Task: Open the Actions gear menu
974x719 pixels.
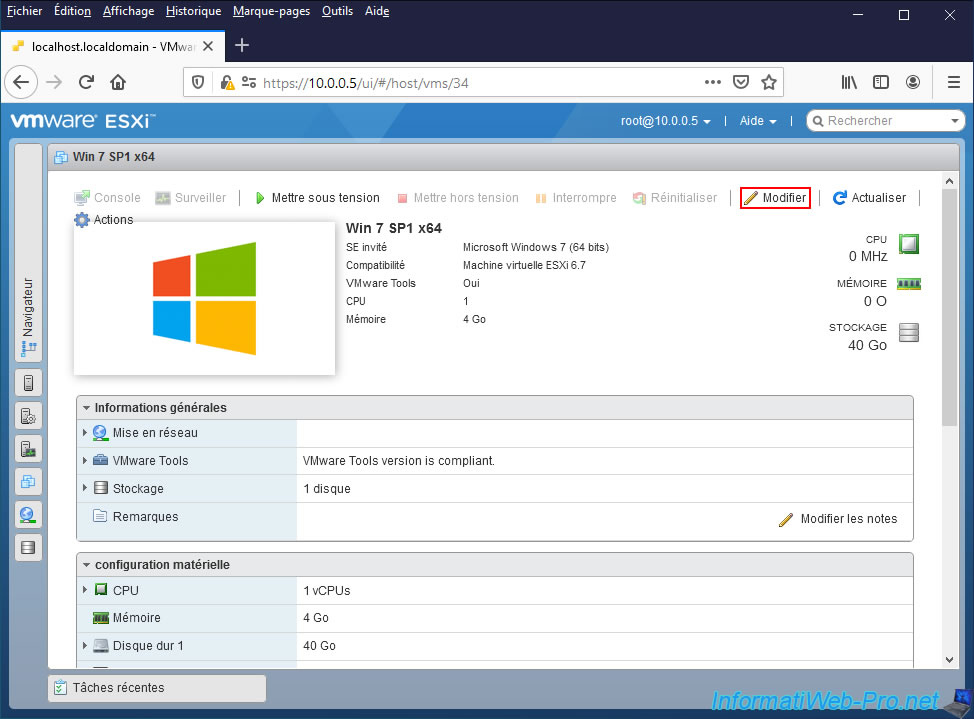Action: pos(104,220)
